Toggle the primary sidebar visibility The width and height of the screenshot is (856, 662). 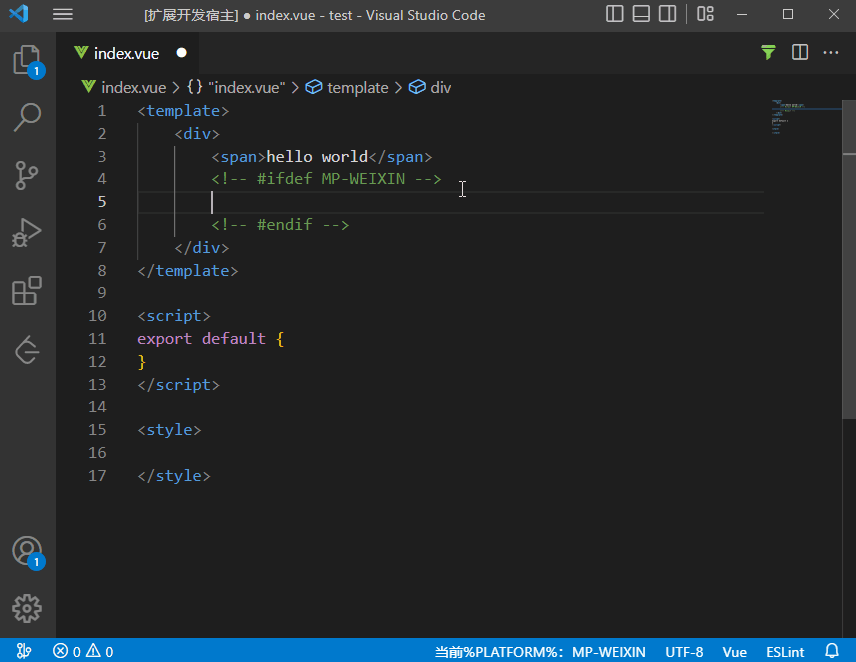coord(613,15)
